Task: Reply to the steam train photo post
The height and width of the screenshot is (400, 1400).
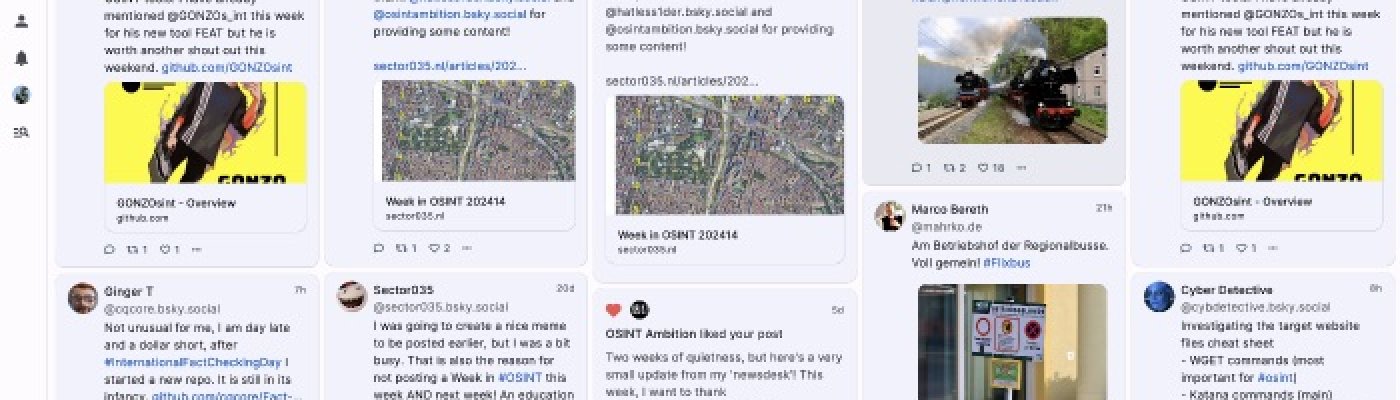Action: click(x=921, y=168)
